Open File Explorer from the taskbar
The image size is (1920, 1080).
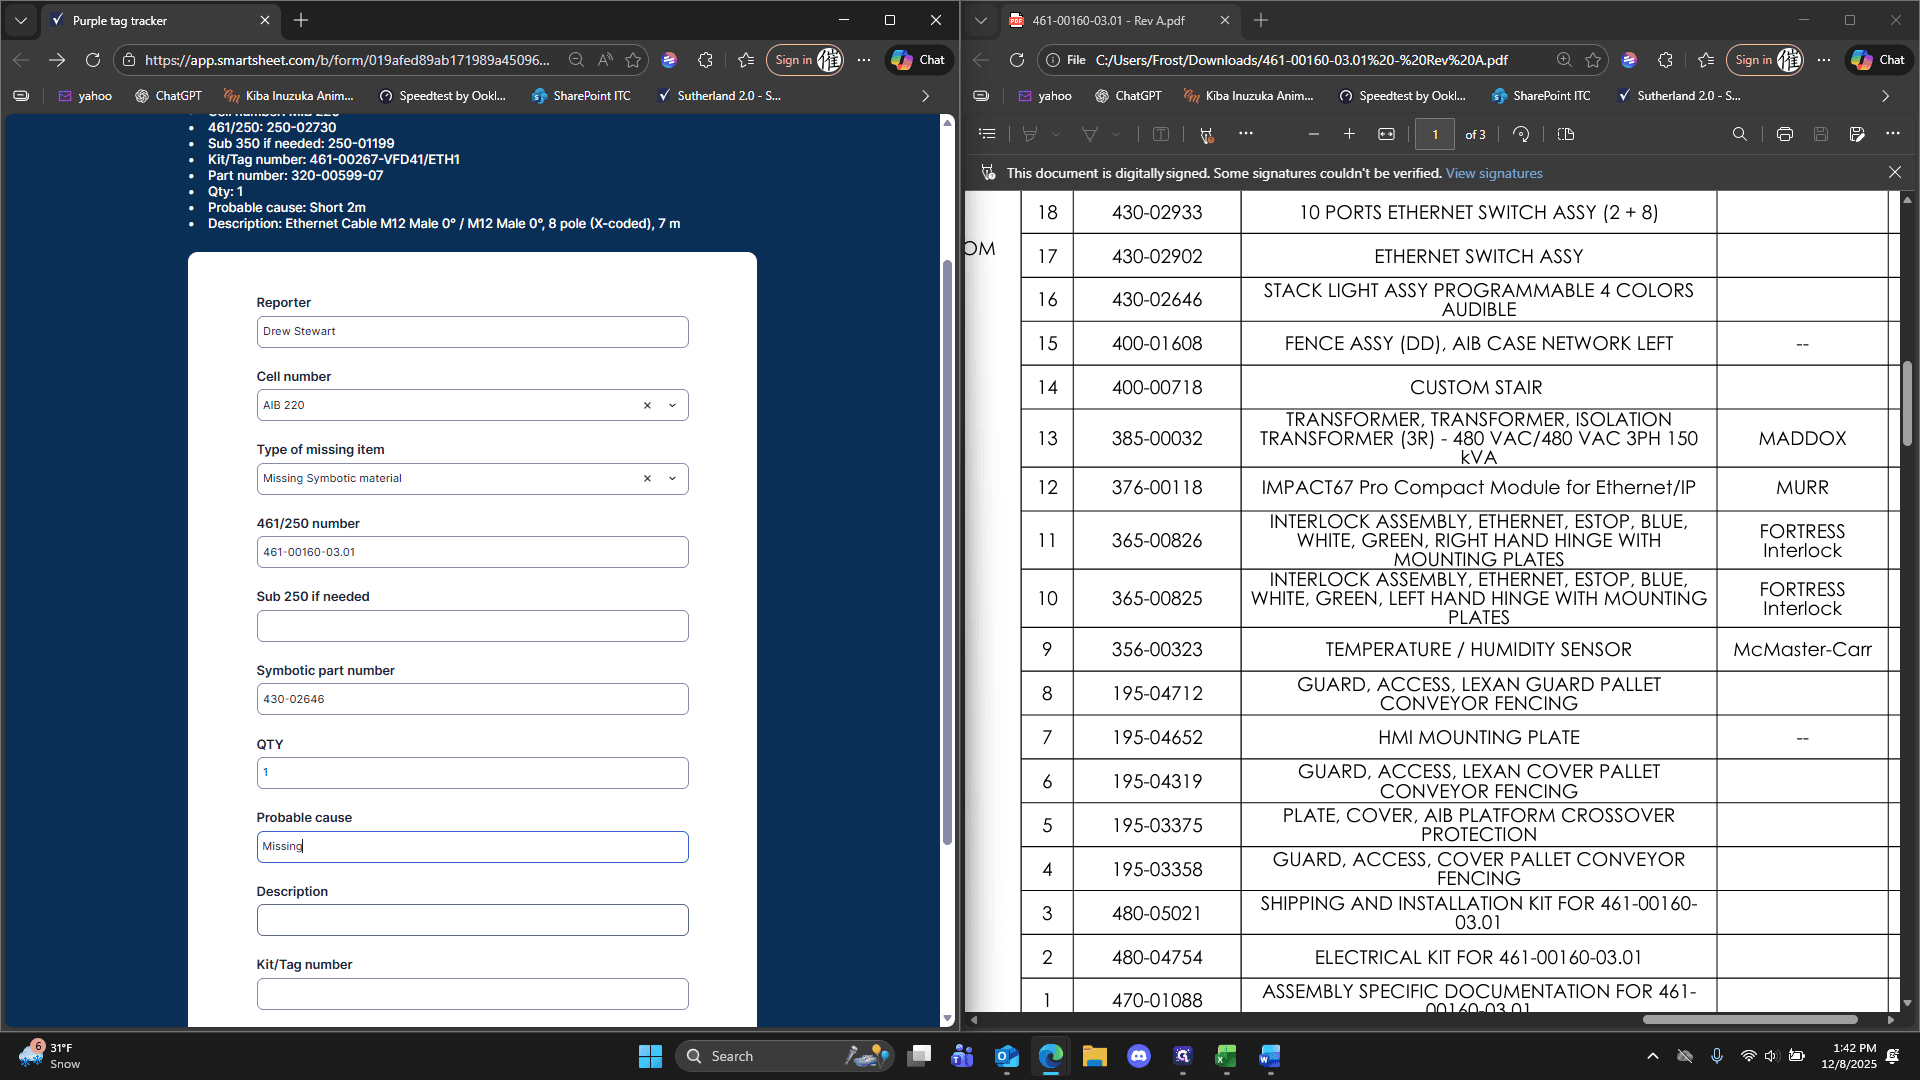[1094, 1056]
